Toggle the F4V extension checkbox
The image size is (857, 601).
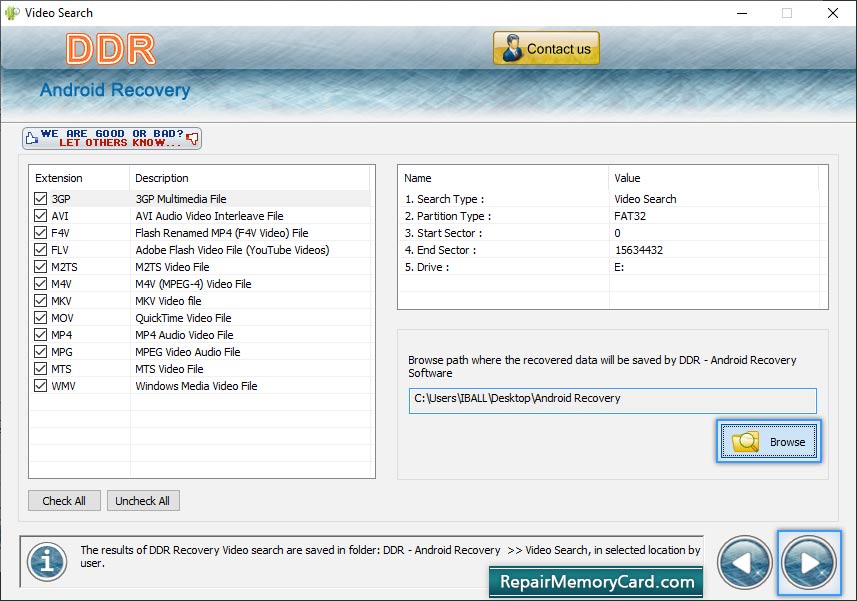pos(40,232)
